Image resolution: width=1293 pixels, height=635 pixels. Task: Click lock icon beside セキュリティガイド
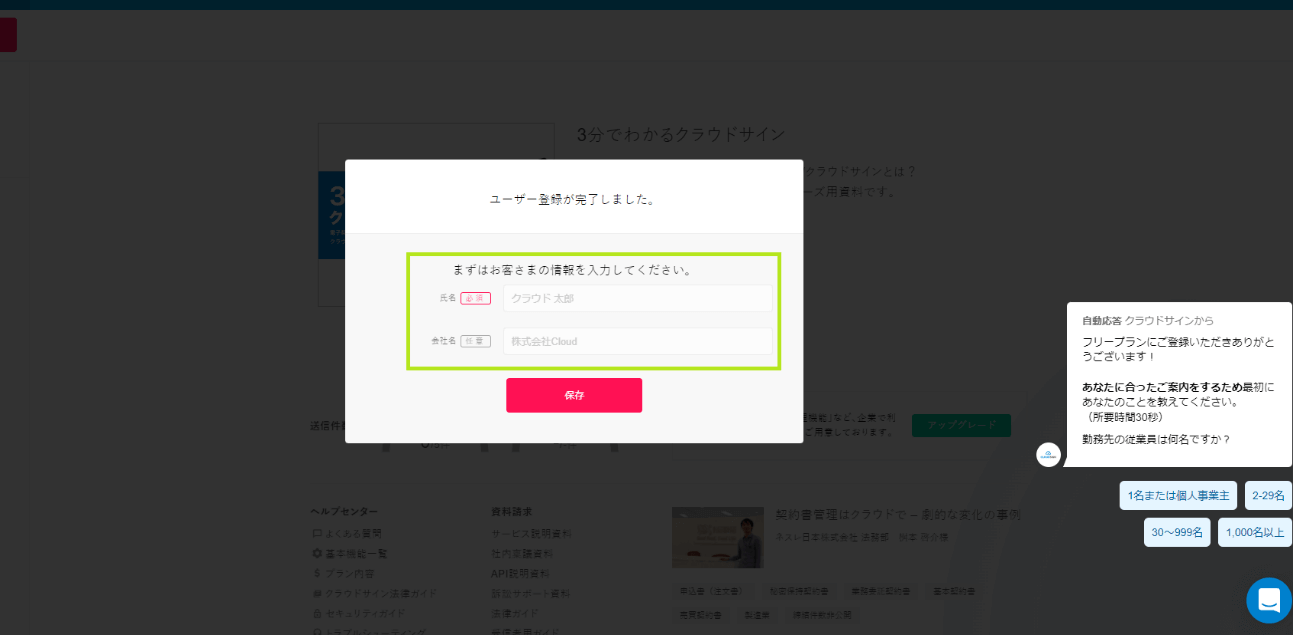(x=317, y=613)
